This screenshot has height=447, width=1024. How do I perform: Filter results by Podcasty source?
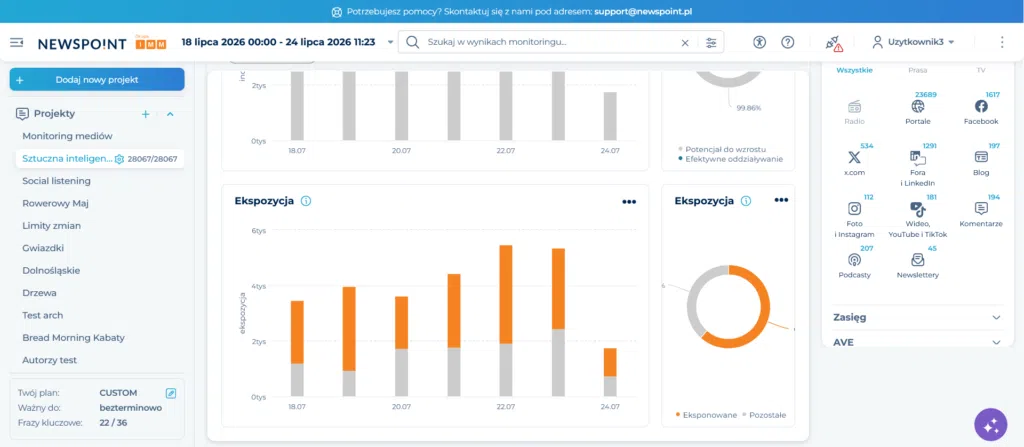click(x=854, y=265)
